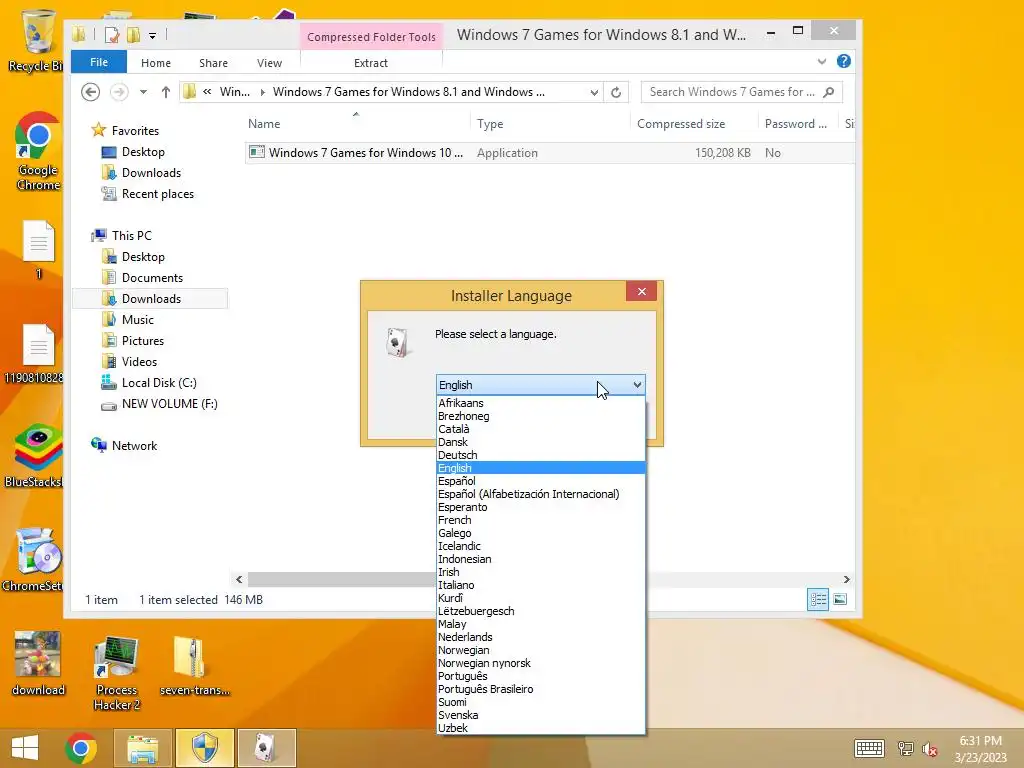This screenshot has height=768, width=1024.
Task: Sort by the Name column header
Action: click(x=357, y=124)
